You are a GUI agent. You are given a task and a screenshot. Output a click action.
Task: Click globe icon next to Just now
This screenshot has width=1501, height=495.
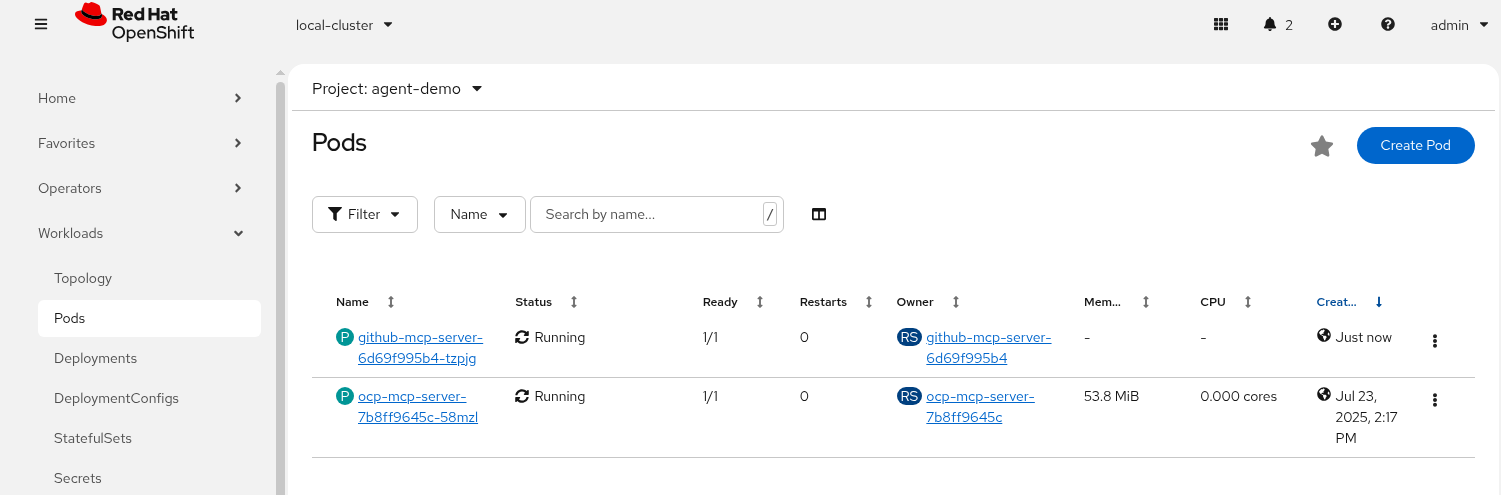(x=1324, y=336)
